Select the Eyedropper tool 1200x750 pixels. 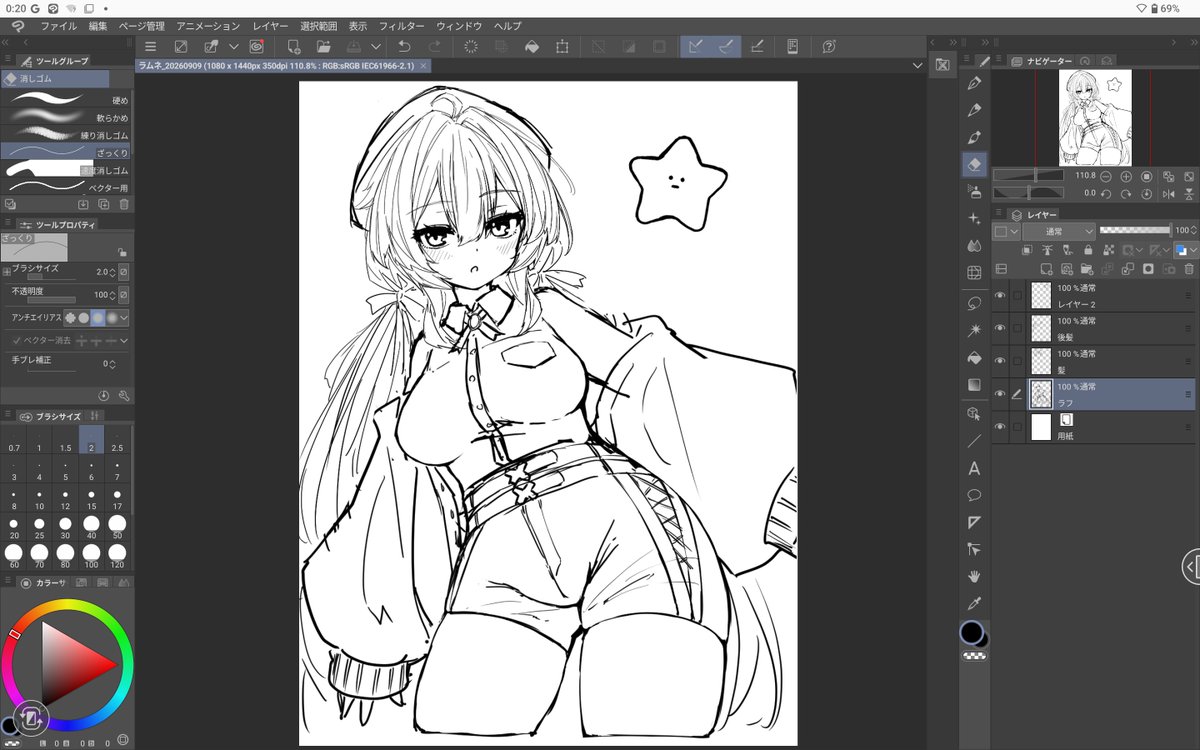[974, 603]
